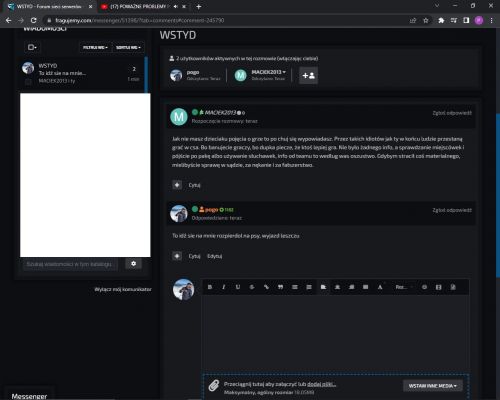Open the font size dropdown in editor toolbar
This screenshot has width=500, height=400.
point(403,287)
